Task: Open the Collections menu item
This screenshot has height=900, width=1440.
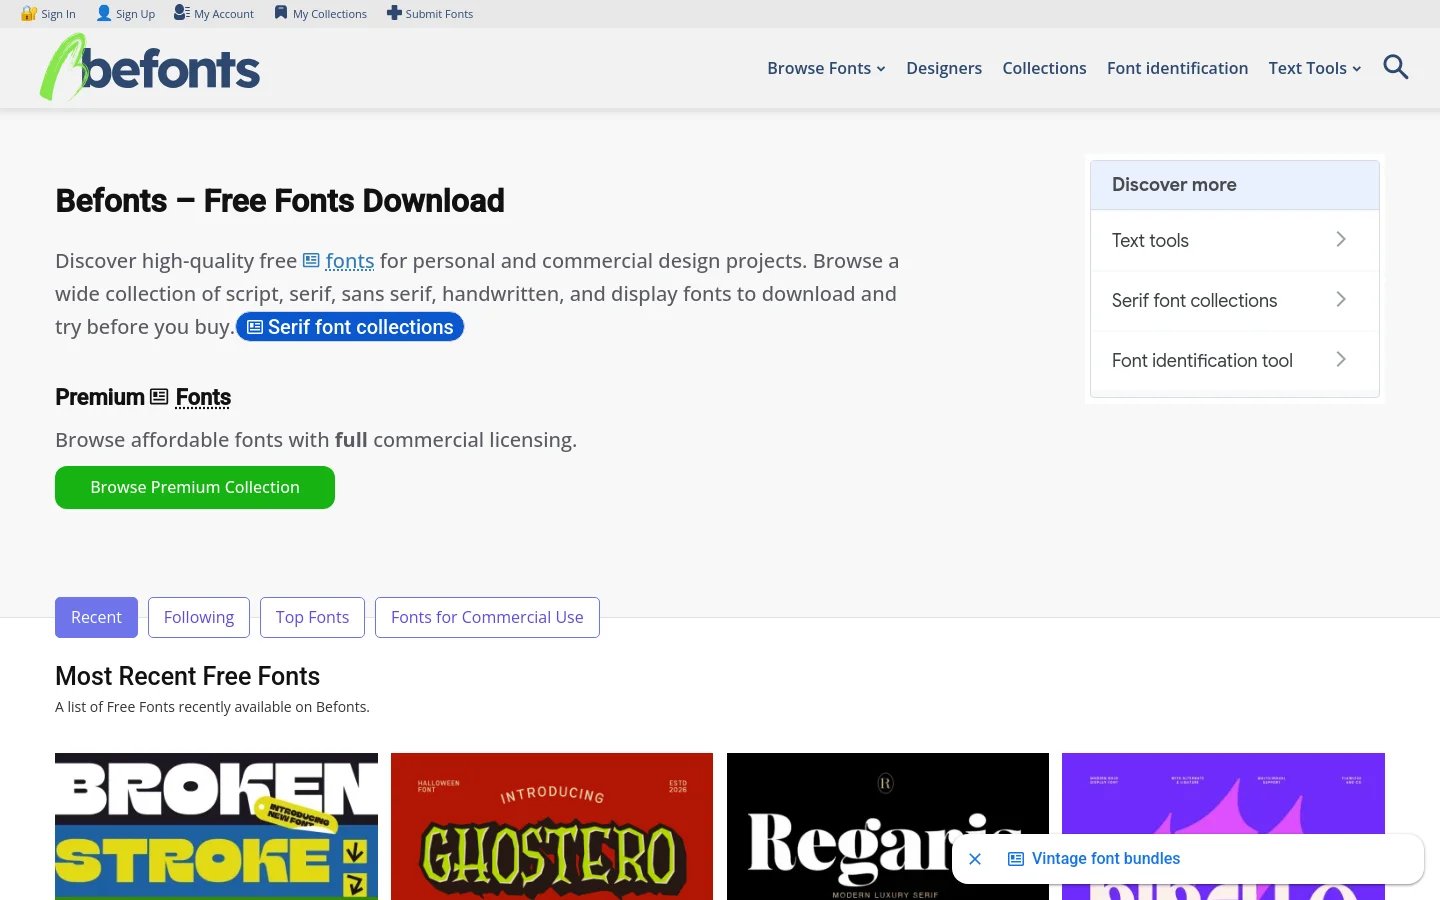Action: click(1044, 68)
